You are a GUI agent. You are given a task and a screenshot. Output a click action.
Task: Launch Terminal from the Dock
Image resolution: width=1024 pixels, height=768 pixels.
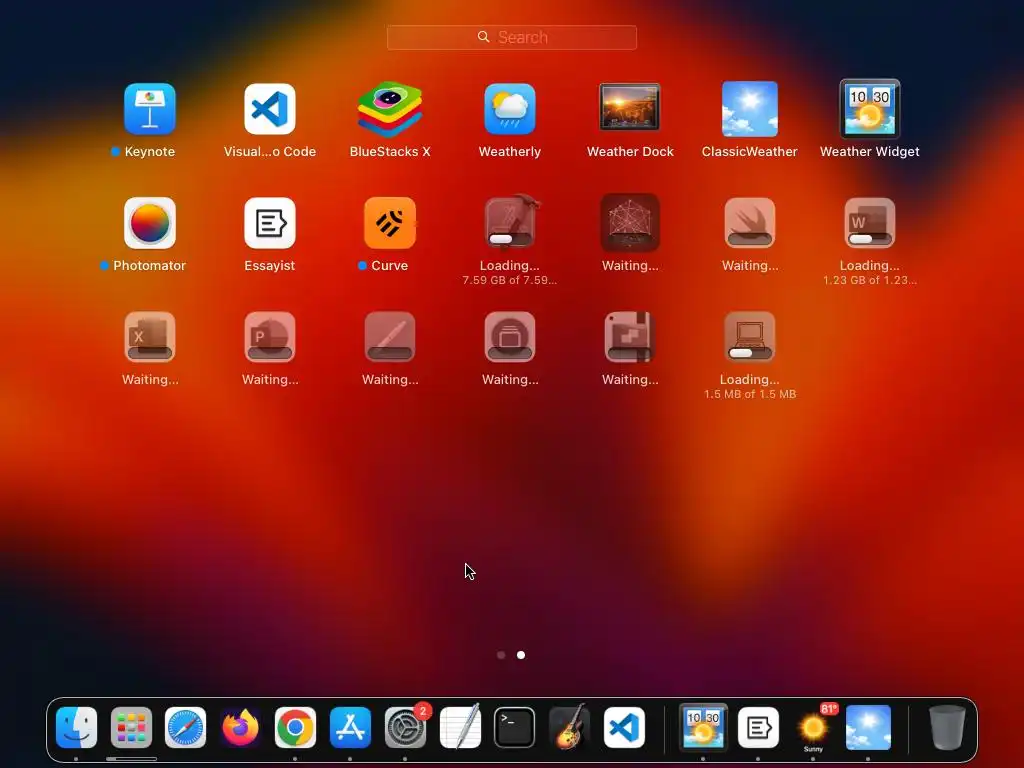click(x=515, y=728)
